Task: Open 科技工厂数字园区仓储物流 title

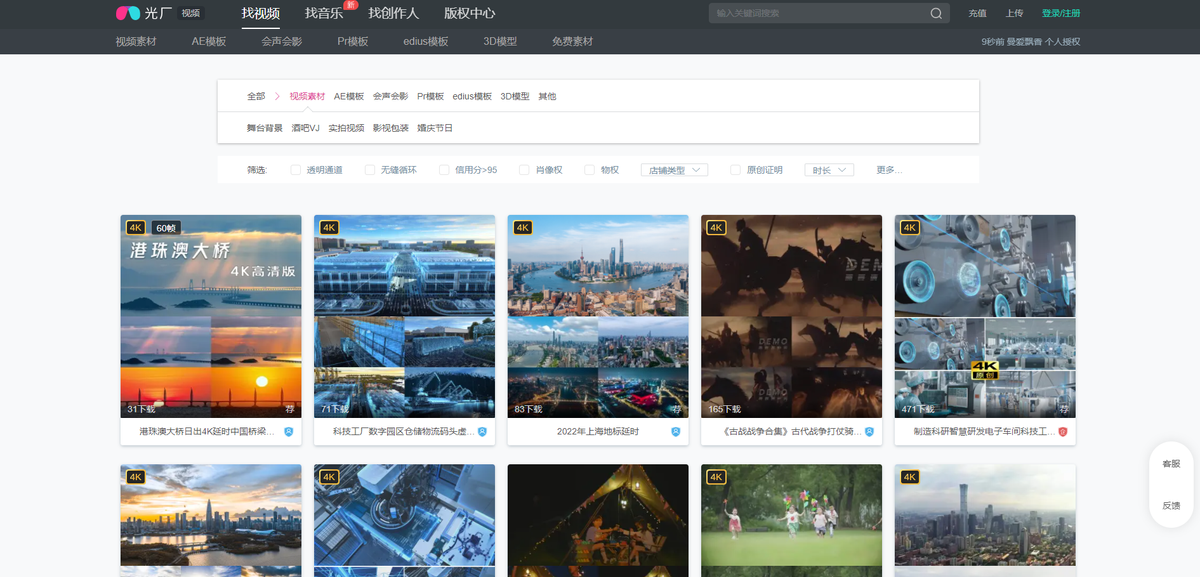Action: pyautogui.click(x=403, y=432)
